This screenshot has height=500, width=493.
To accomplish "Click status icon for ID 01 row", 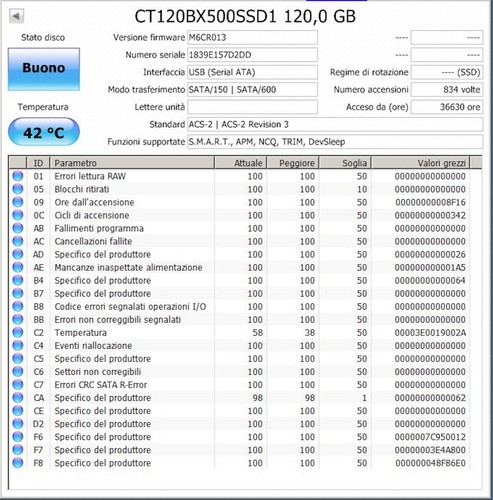I will tap(18, 176).
